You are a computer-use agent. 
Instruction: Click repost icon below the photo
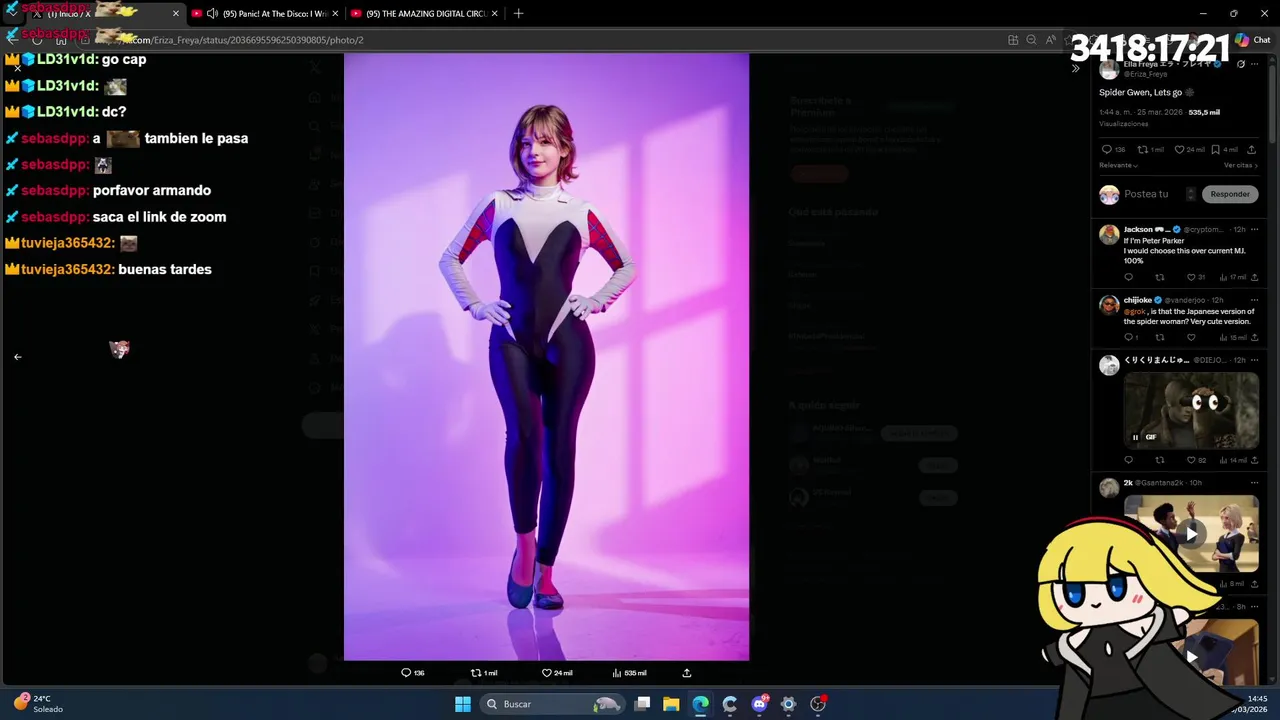(476, 673)
